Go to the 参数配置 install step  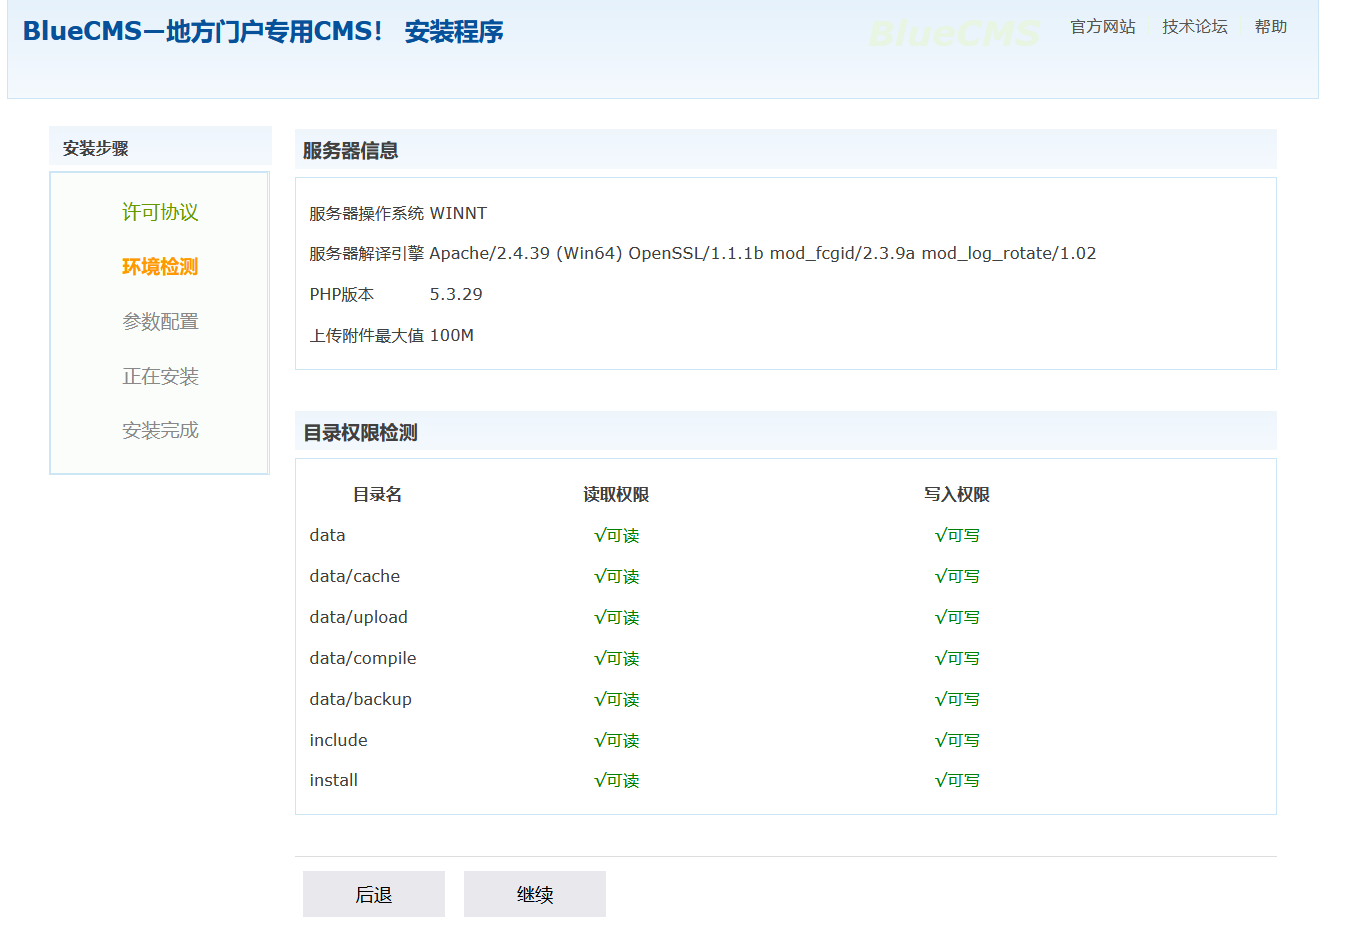coord(160,322)
